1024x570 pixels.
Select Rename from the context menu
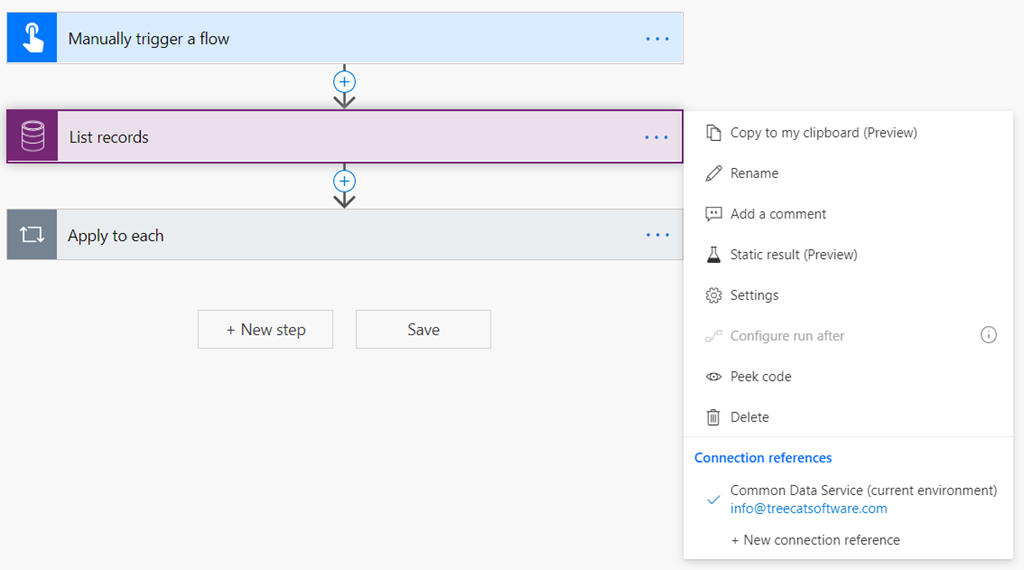click(754, 173)
